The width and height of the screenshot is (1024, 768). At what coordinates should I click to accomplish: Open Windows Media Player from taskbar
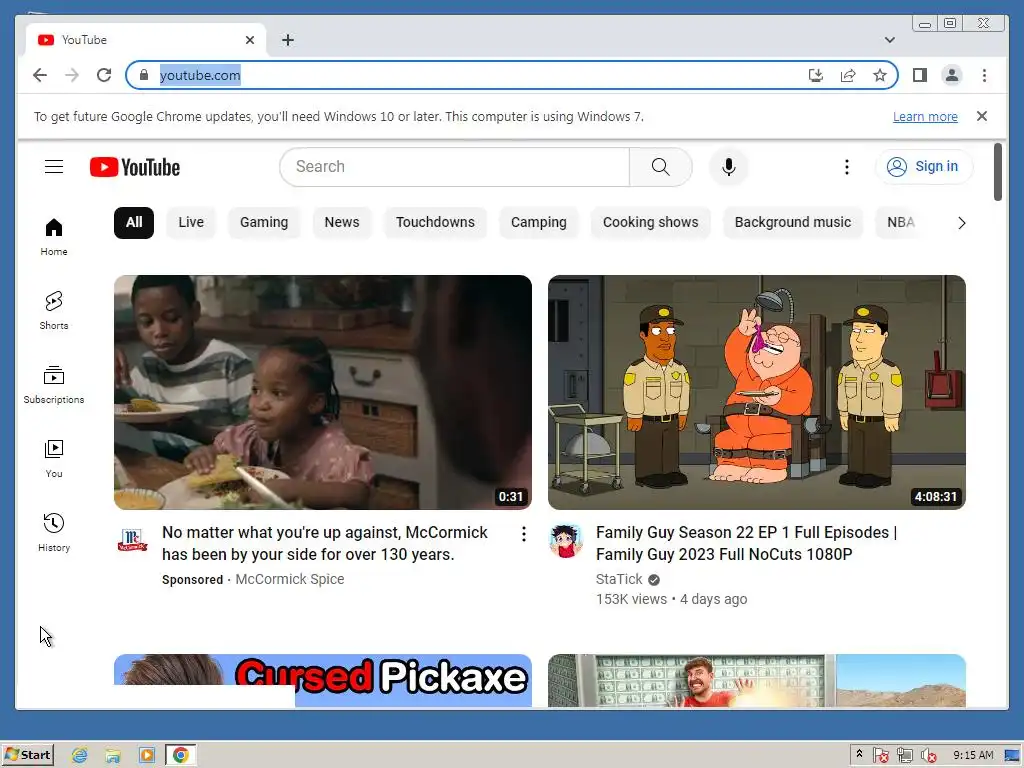[147, 756]
